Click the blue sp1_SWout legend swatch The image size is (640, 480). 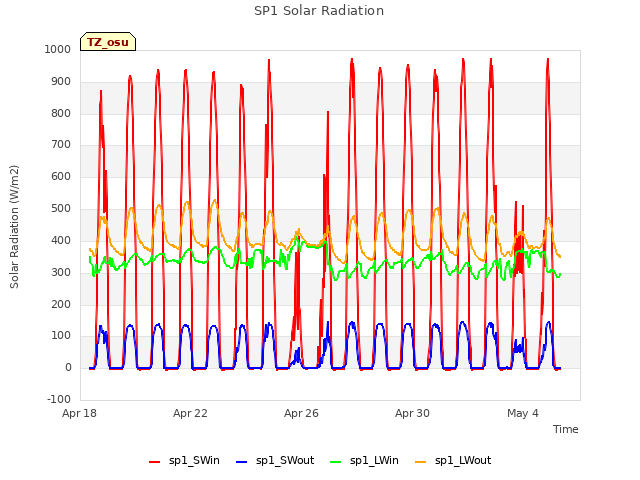click(x=242, y=462)
